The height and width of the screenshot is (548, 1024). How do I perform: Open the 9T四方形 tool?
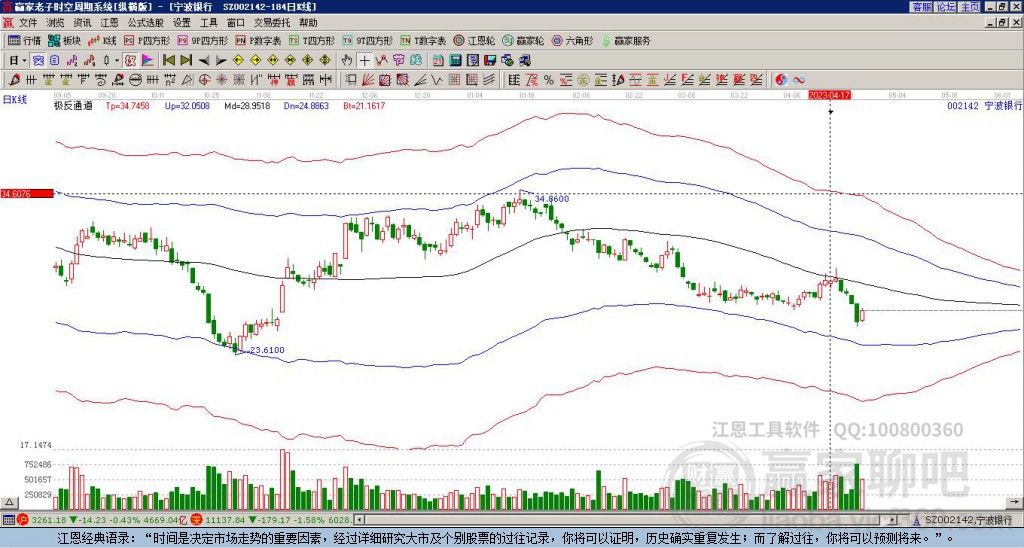[x=367, y=40]
